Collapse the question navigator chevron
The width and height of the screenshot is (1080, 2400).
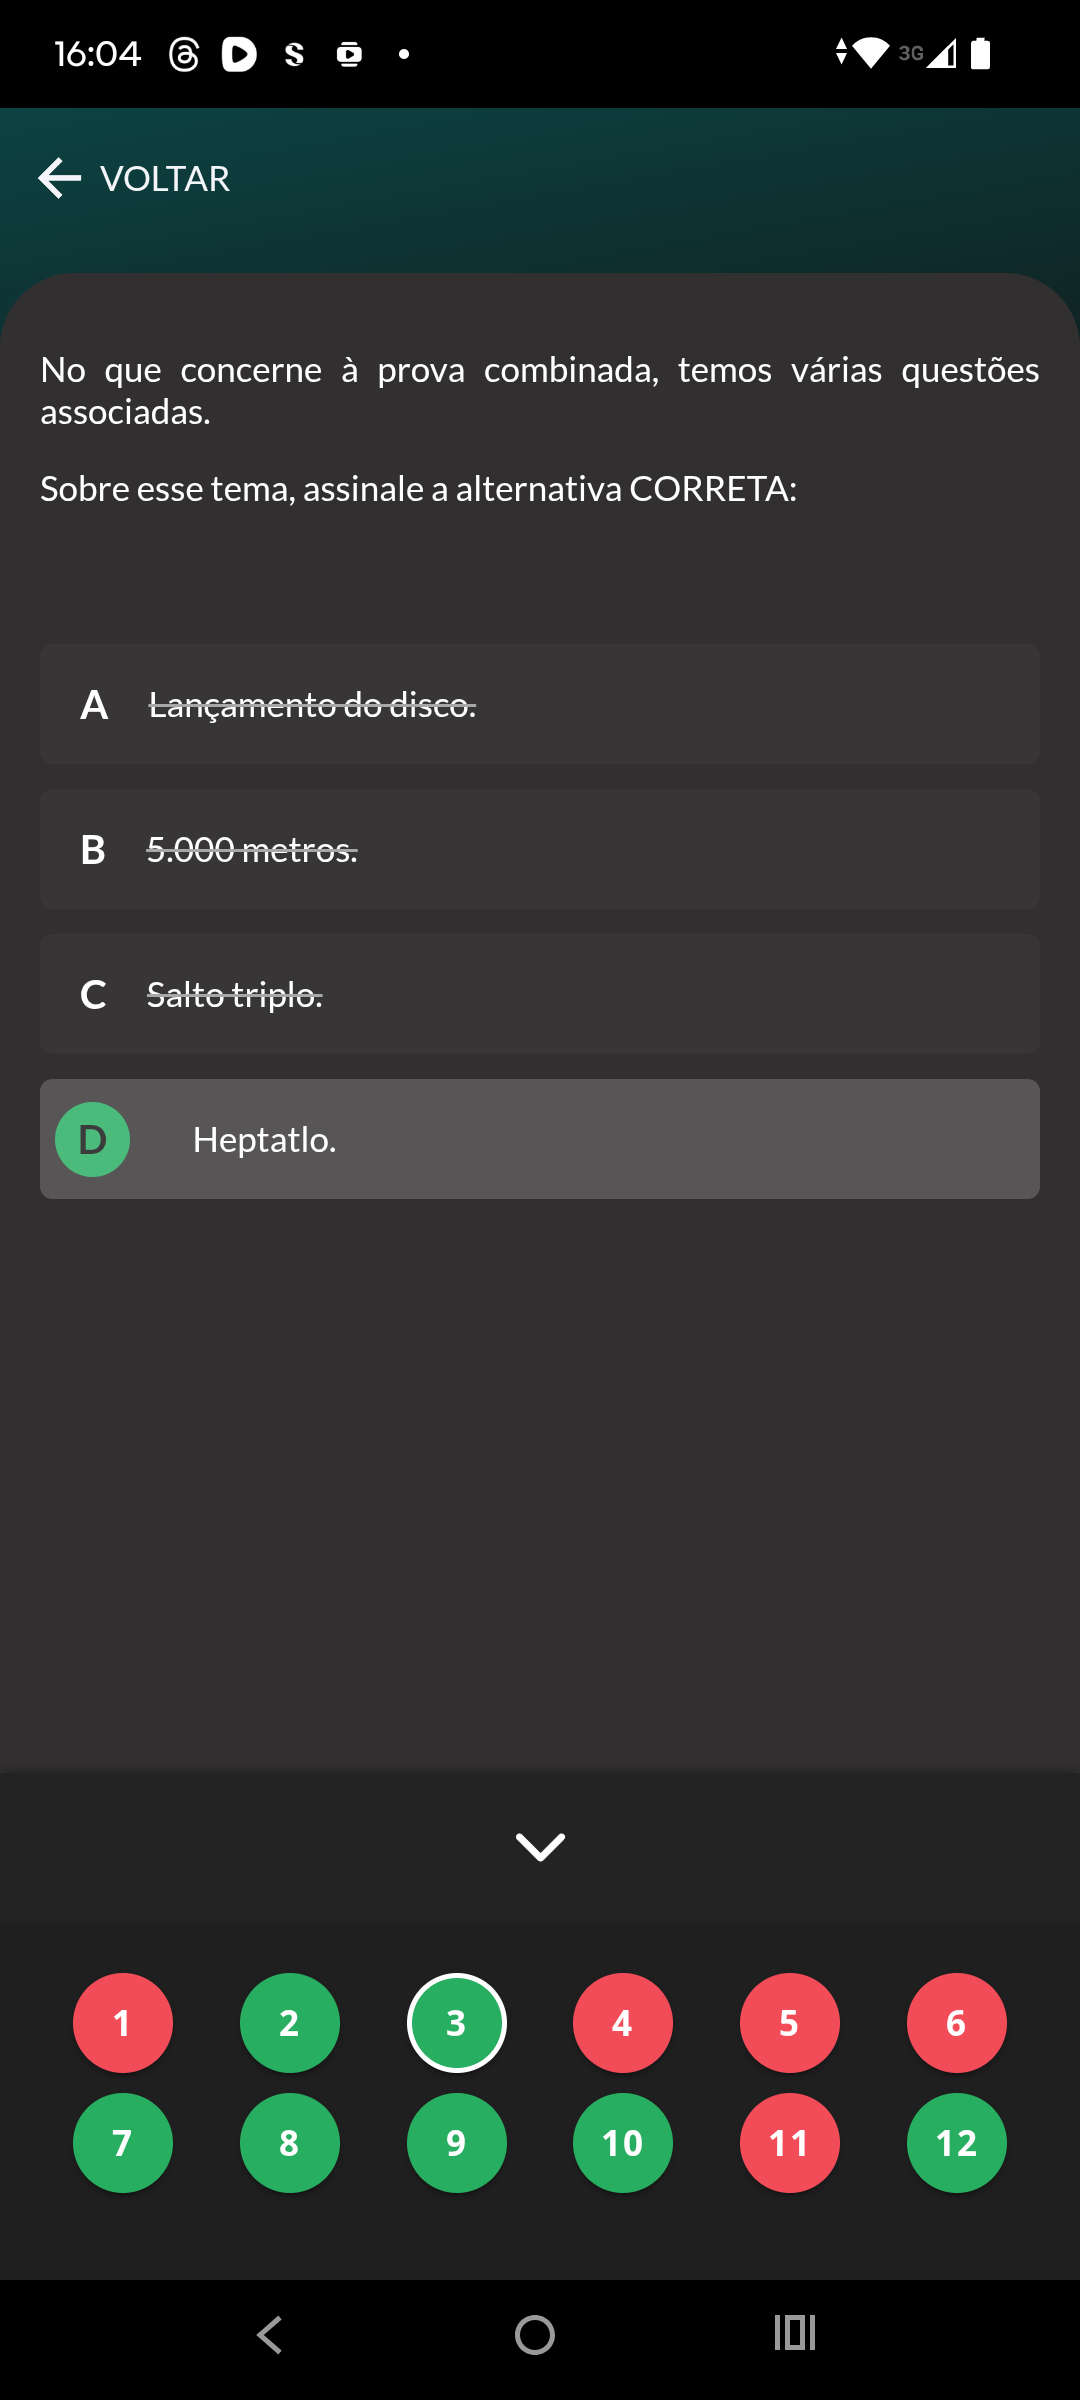540,1847
